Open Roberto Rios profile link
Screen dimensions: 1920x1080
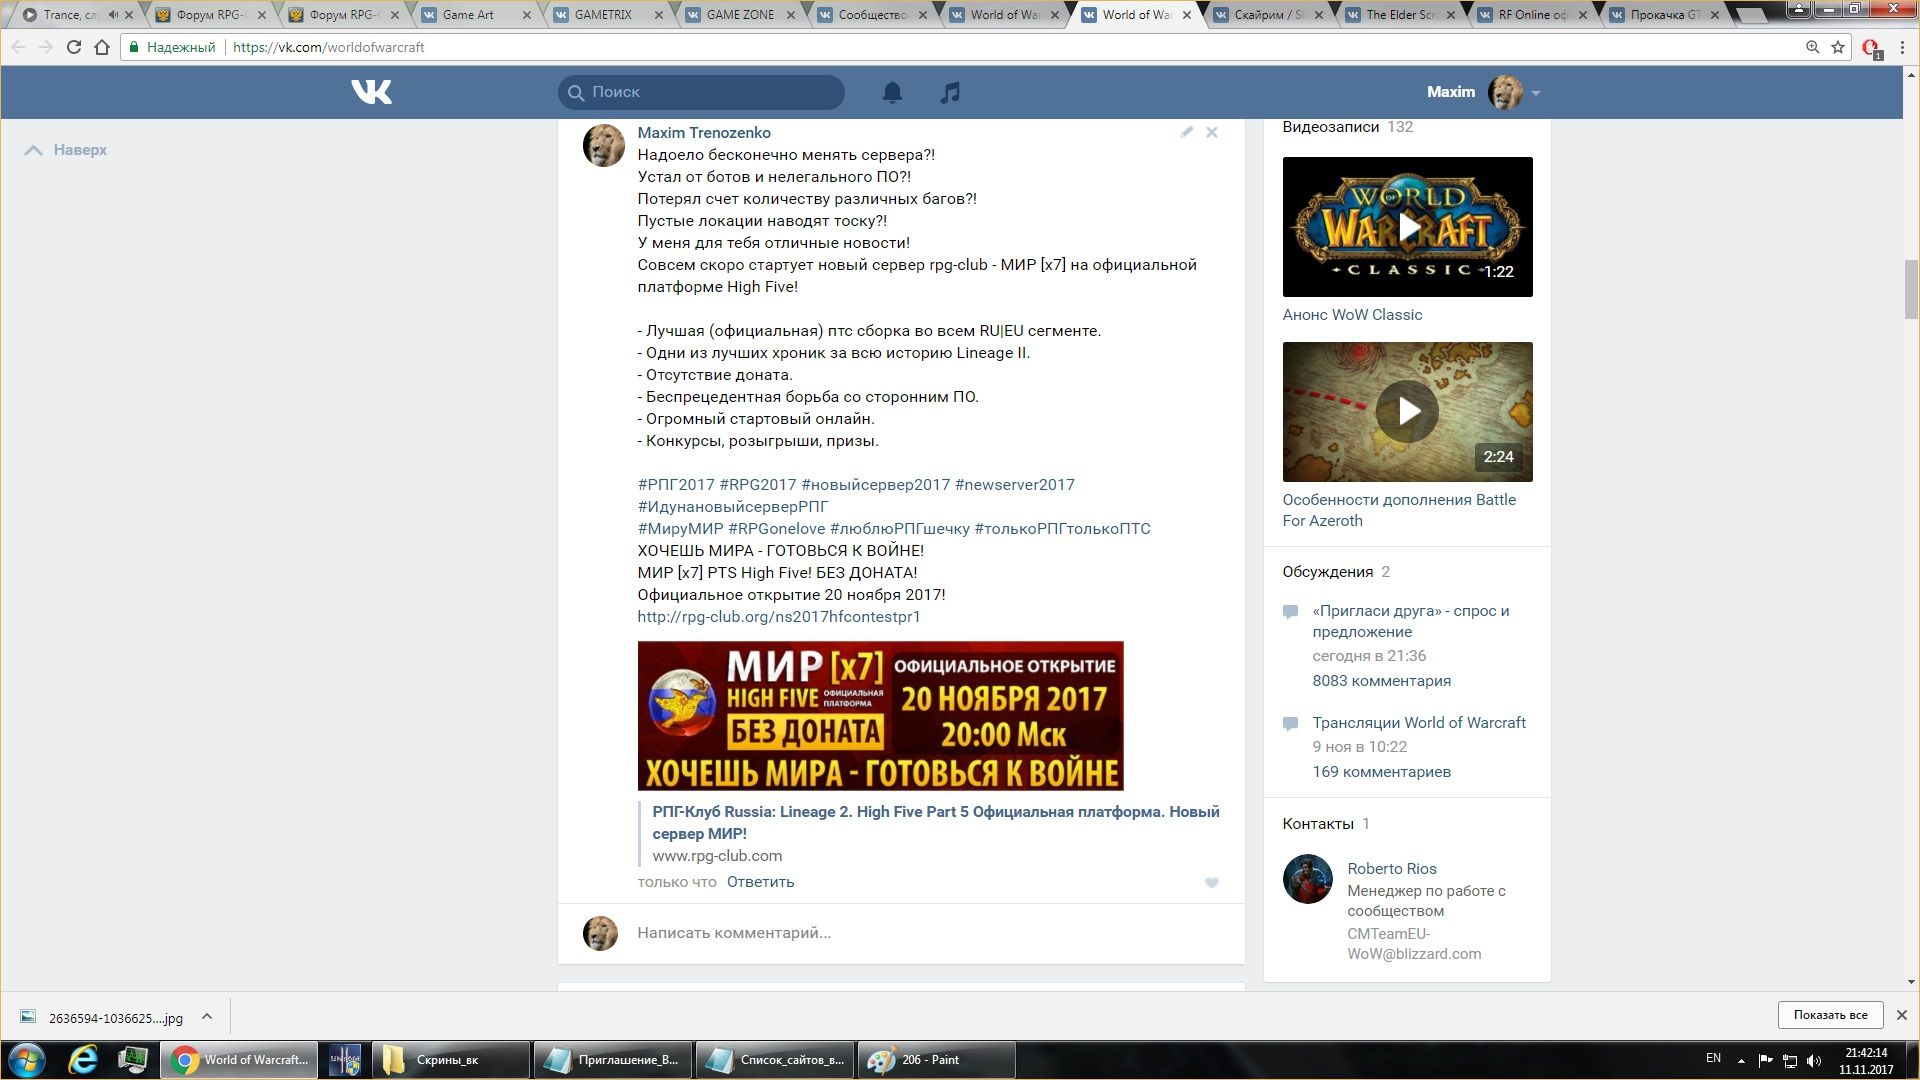click(1391, 869)
